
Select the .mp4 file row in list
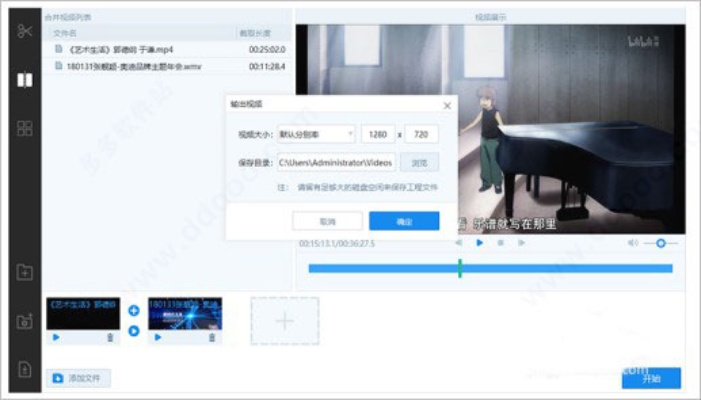pos(168,49)
